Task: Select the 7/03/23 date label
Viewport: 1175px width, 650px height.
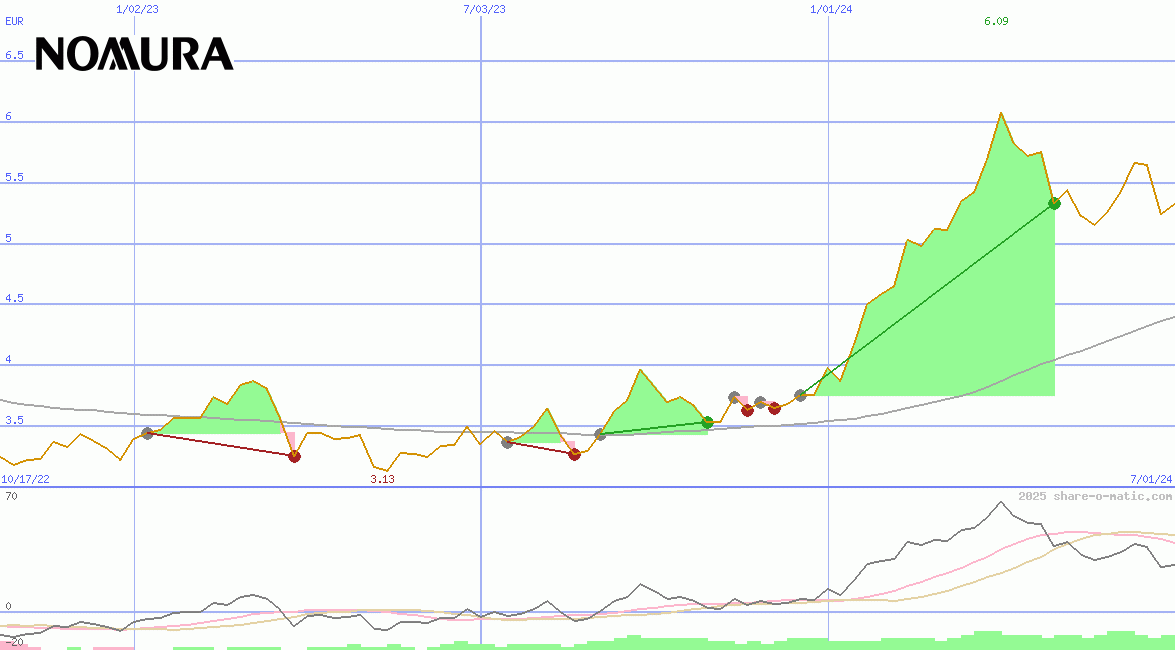Action: click(x=484, y=9)
